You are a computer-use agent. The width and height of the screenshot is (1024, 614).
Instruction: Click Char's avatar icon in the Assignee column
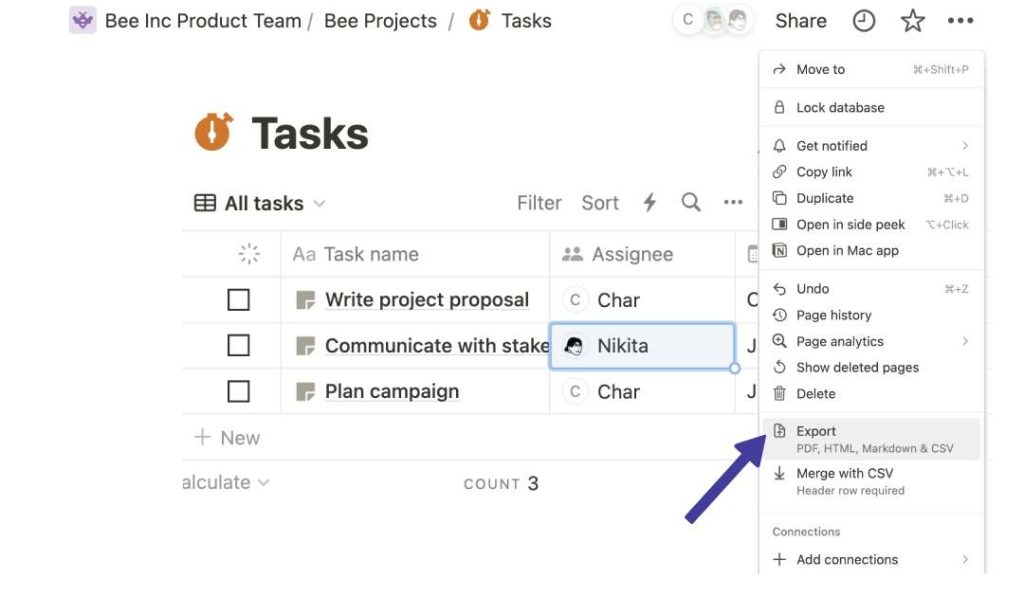[x=576, y=299]
